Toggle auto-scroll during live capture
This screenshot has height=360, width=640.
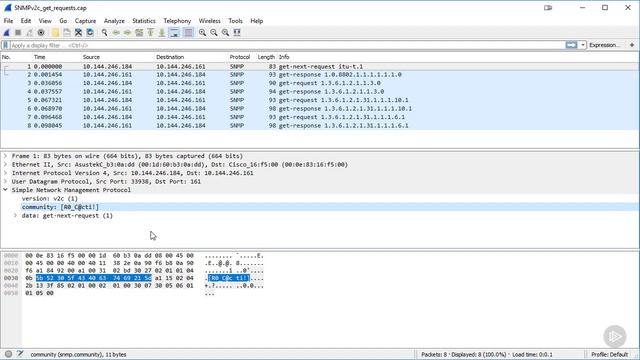tap(174, 33)
